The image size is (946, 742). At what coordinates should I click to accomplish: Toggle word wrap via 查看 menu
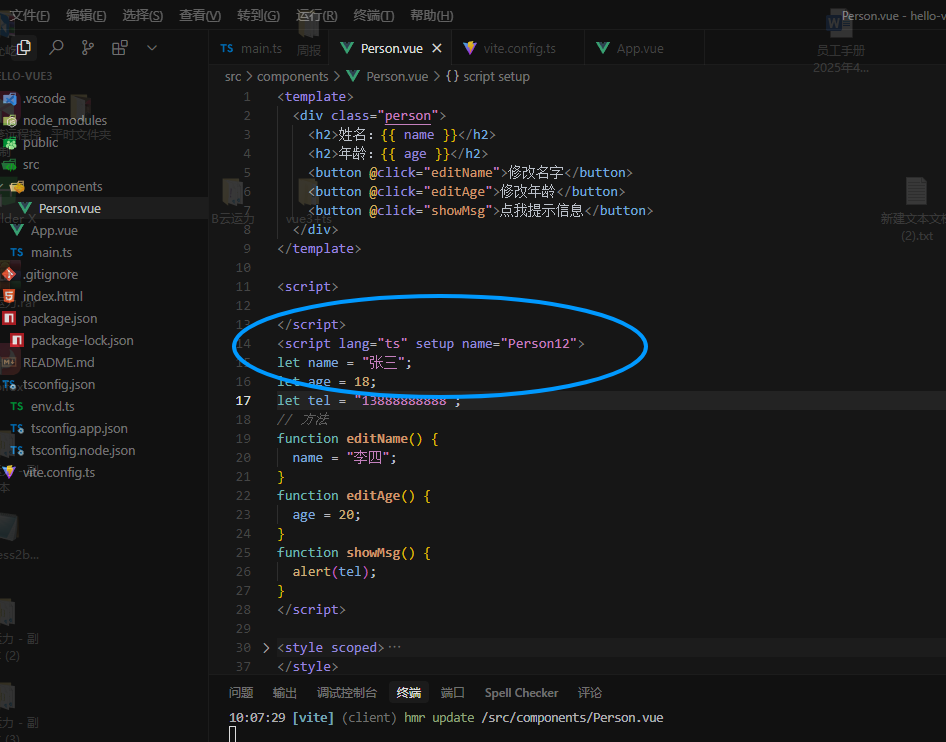pos(202,15)
